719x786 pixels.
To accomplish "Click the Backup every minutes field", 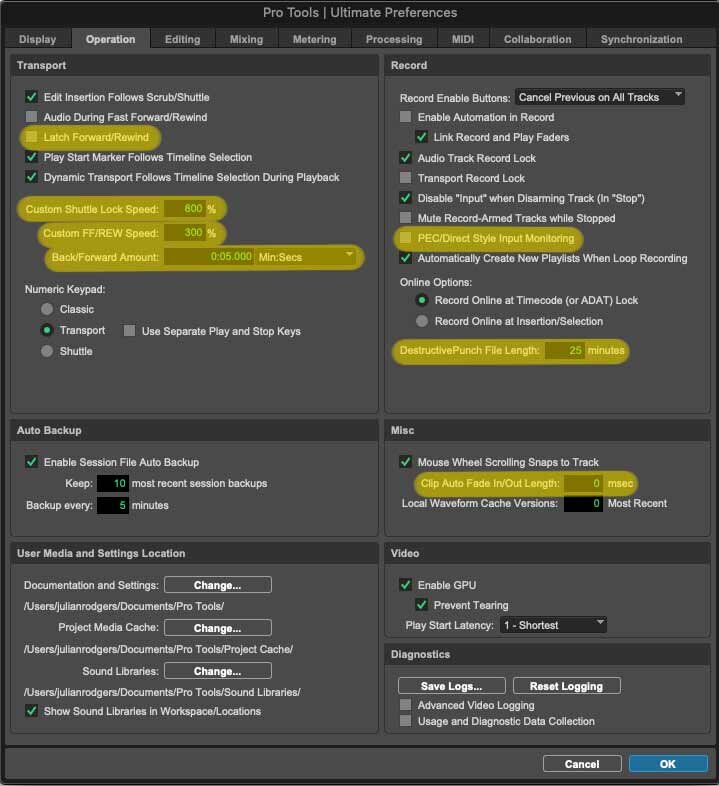I will point(113,505).
